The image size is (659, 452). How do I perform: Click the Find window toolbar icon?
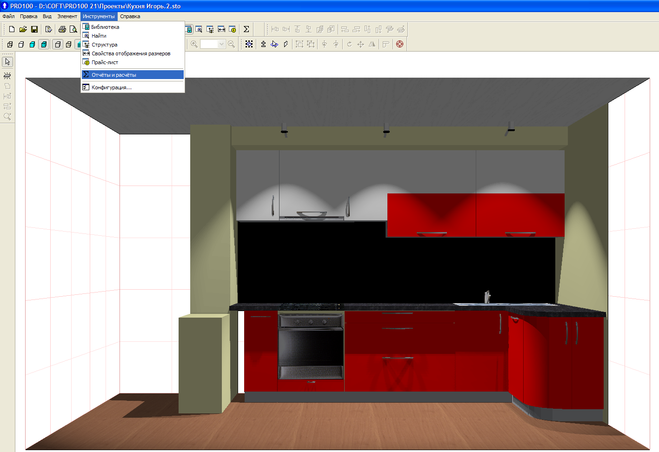coord(198,29)
